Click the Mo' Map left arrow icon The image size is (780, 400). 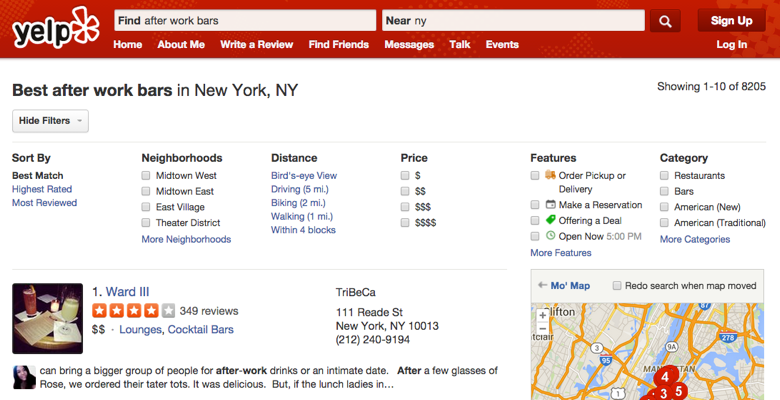(542, 286)
